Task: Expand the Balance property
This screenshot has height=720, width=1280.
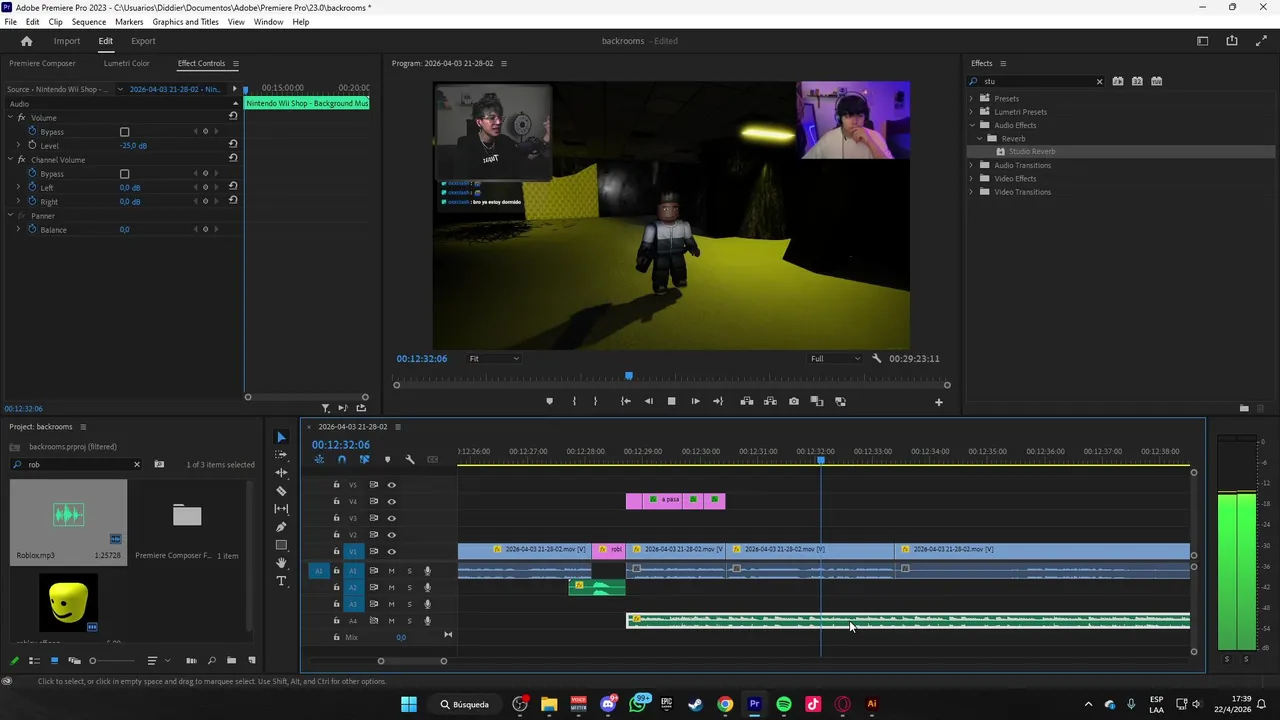Action: tap(18, 230)
